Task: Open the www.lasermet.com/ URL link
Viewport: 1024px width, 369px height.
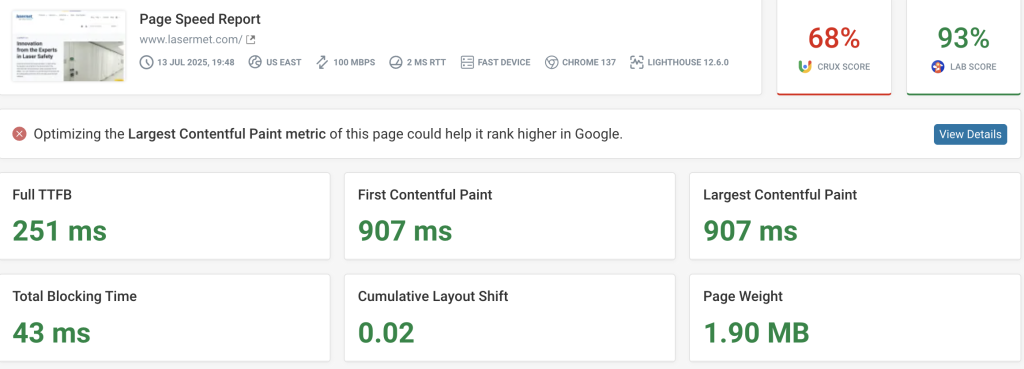Action: (191, 40)
